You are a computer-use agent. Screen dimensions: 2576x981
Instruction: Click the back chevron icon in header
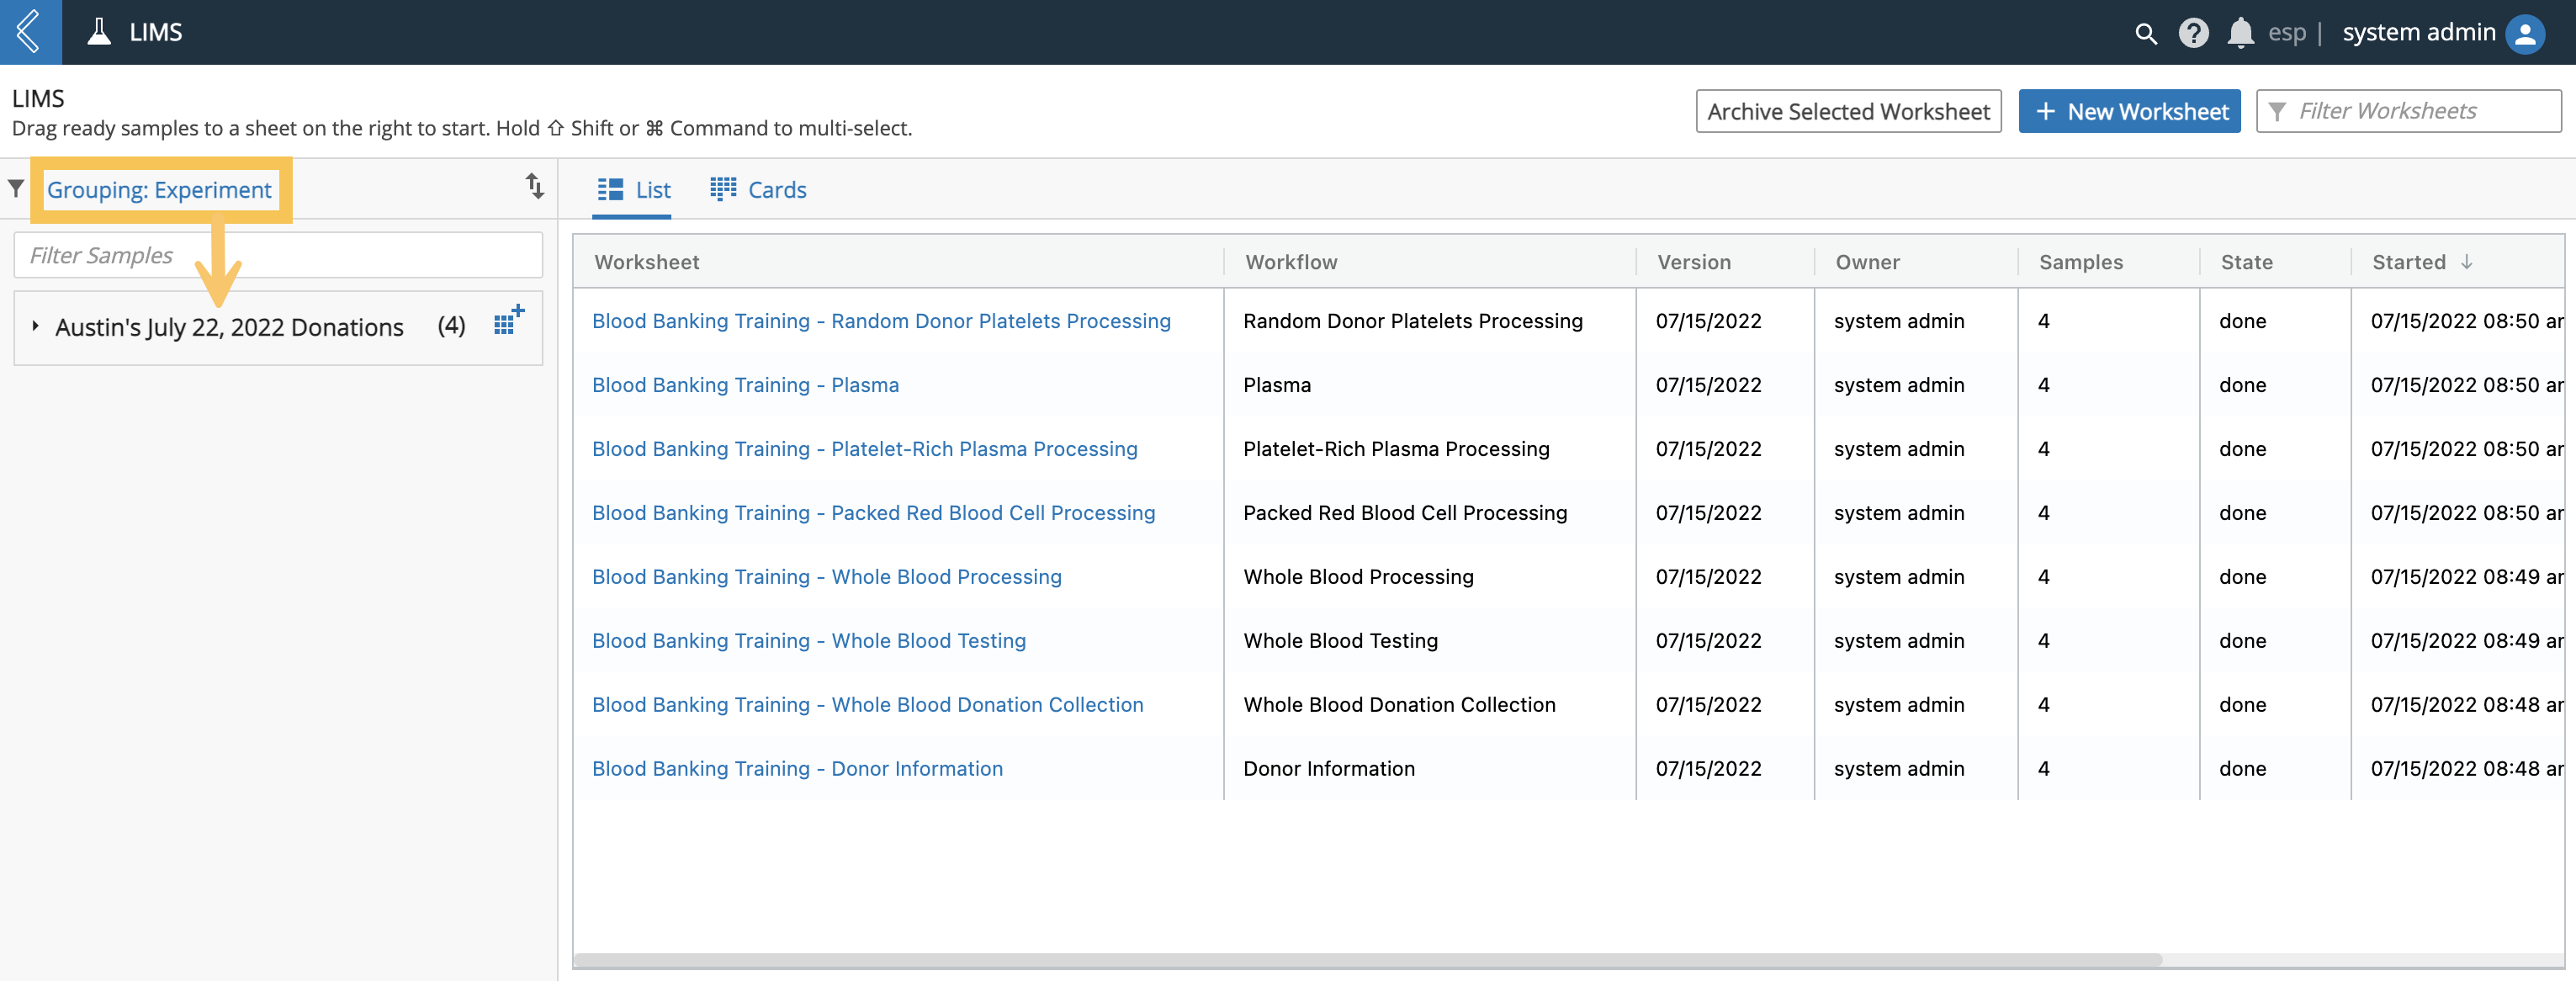(x=30, y=32)
